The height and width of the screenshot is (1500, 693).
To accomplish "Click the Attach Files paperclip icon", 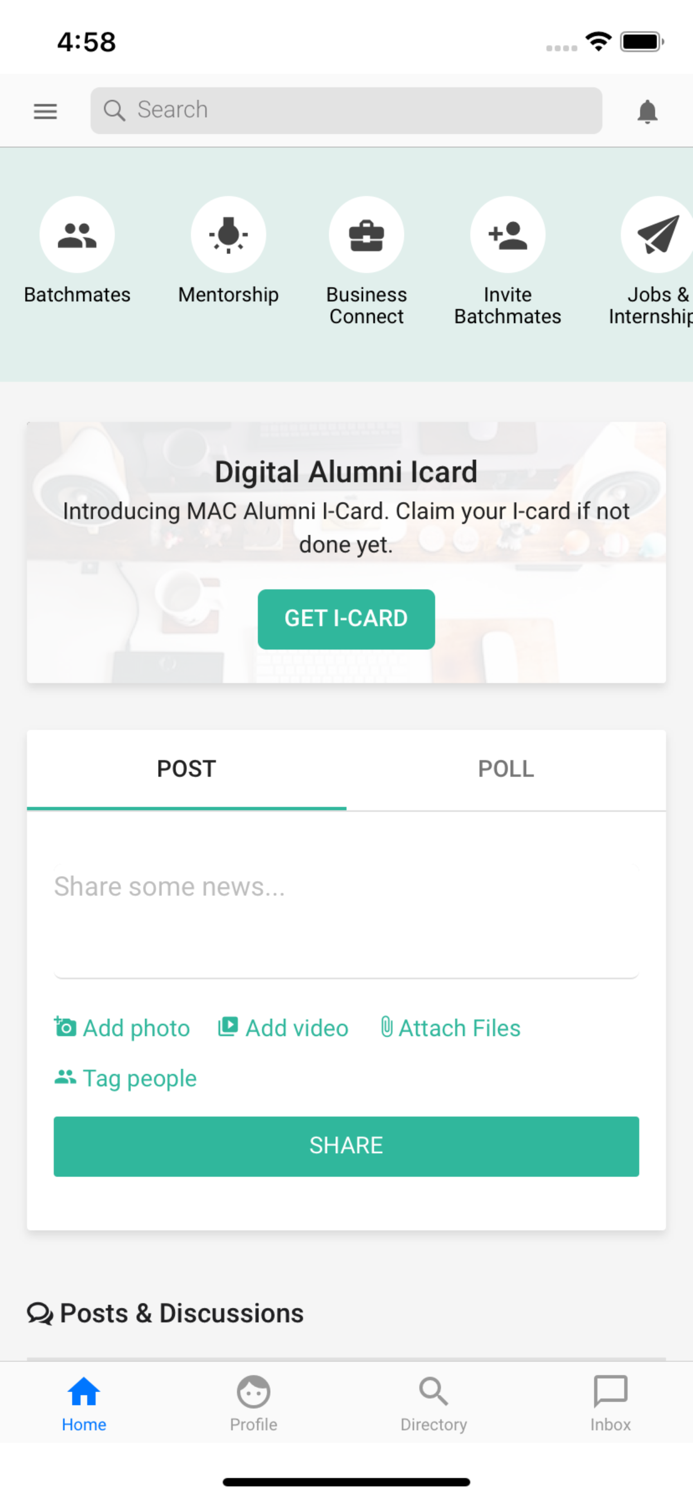I will click(387, 1027).
